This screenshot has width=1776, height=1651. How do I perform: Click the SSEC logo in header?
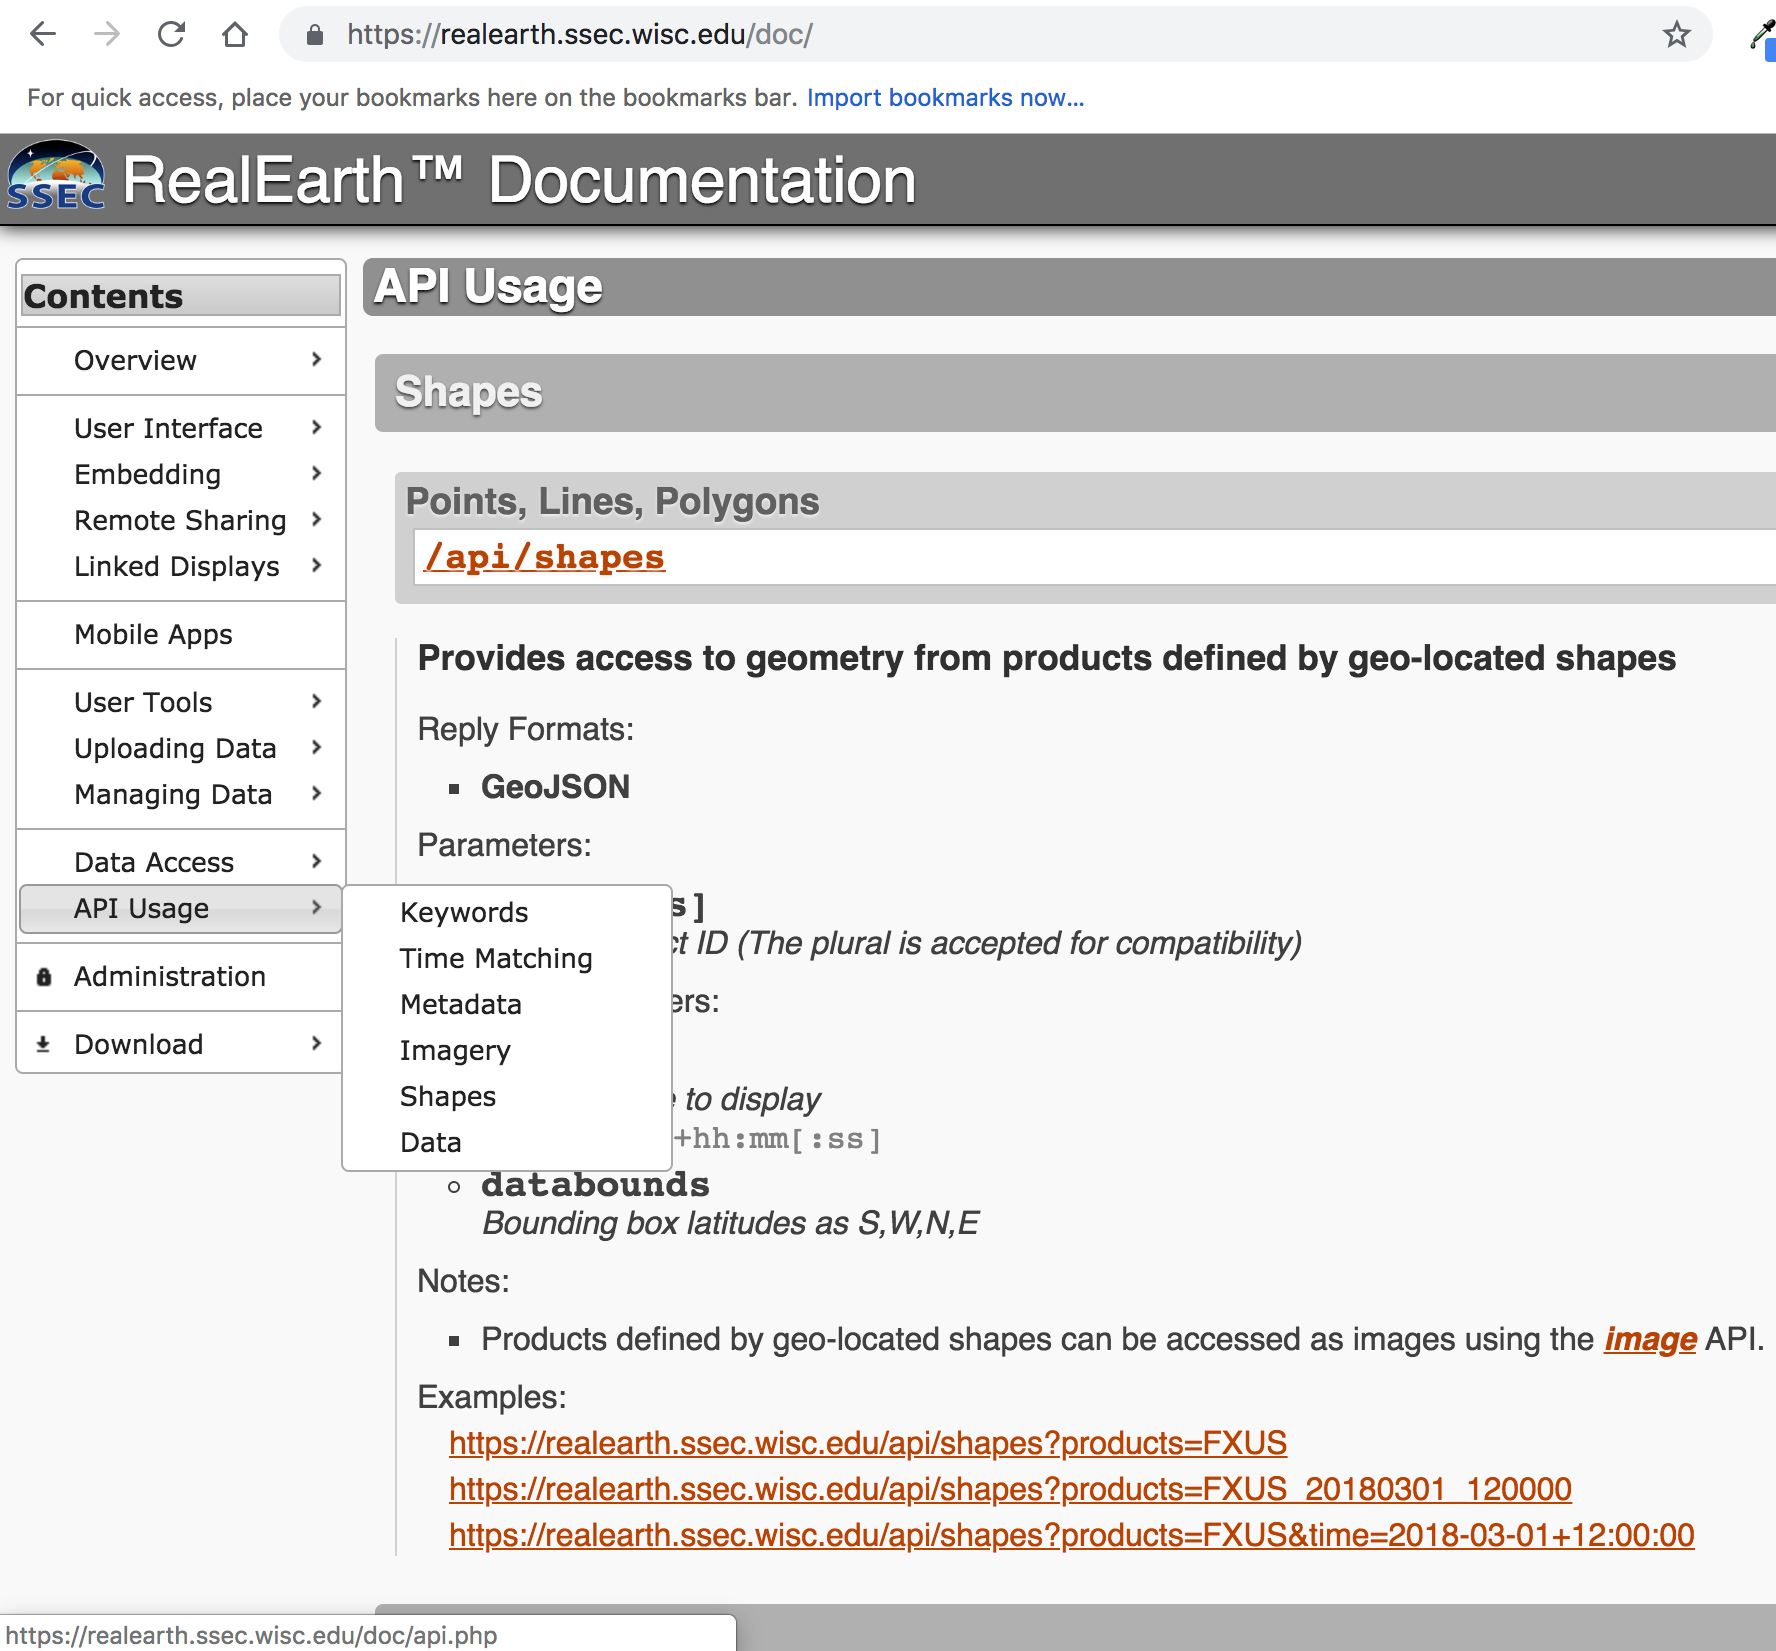56,176
